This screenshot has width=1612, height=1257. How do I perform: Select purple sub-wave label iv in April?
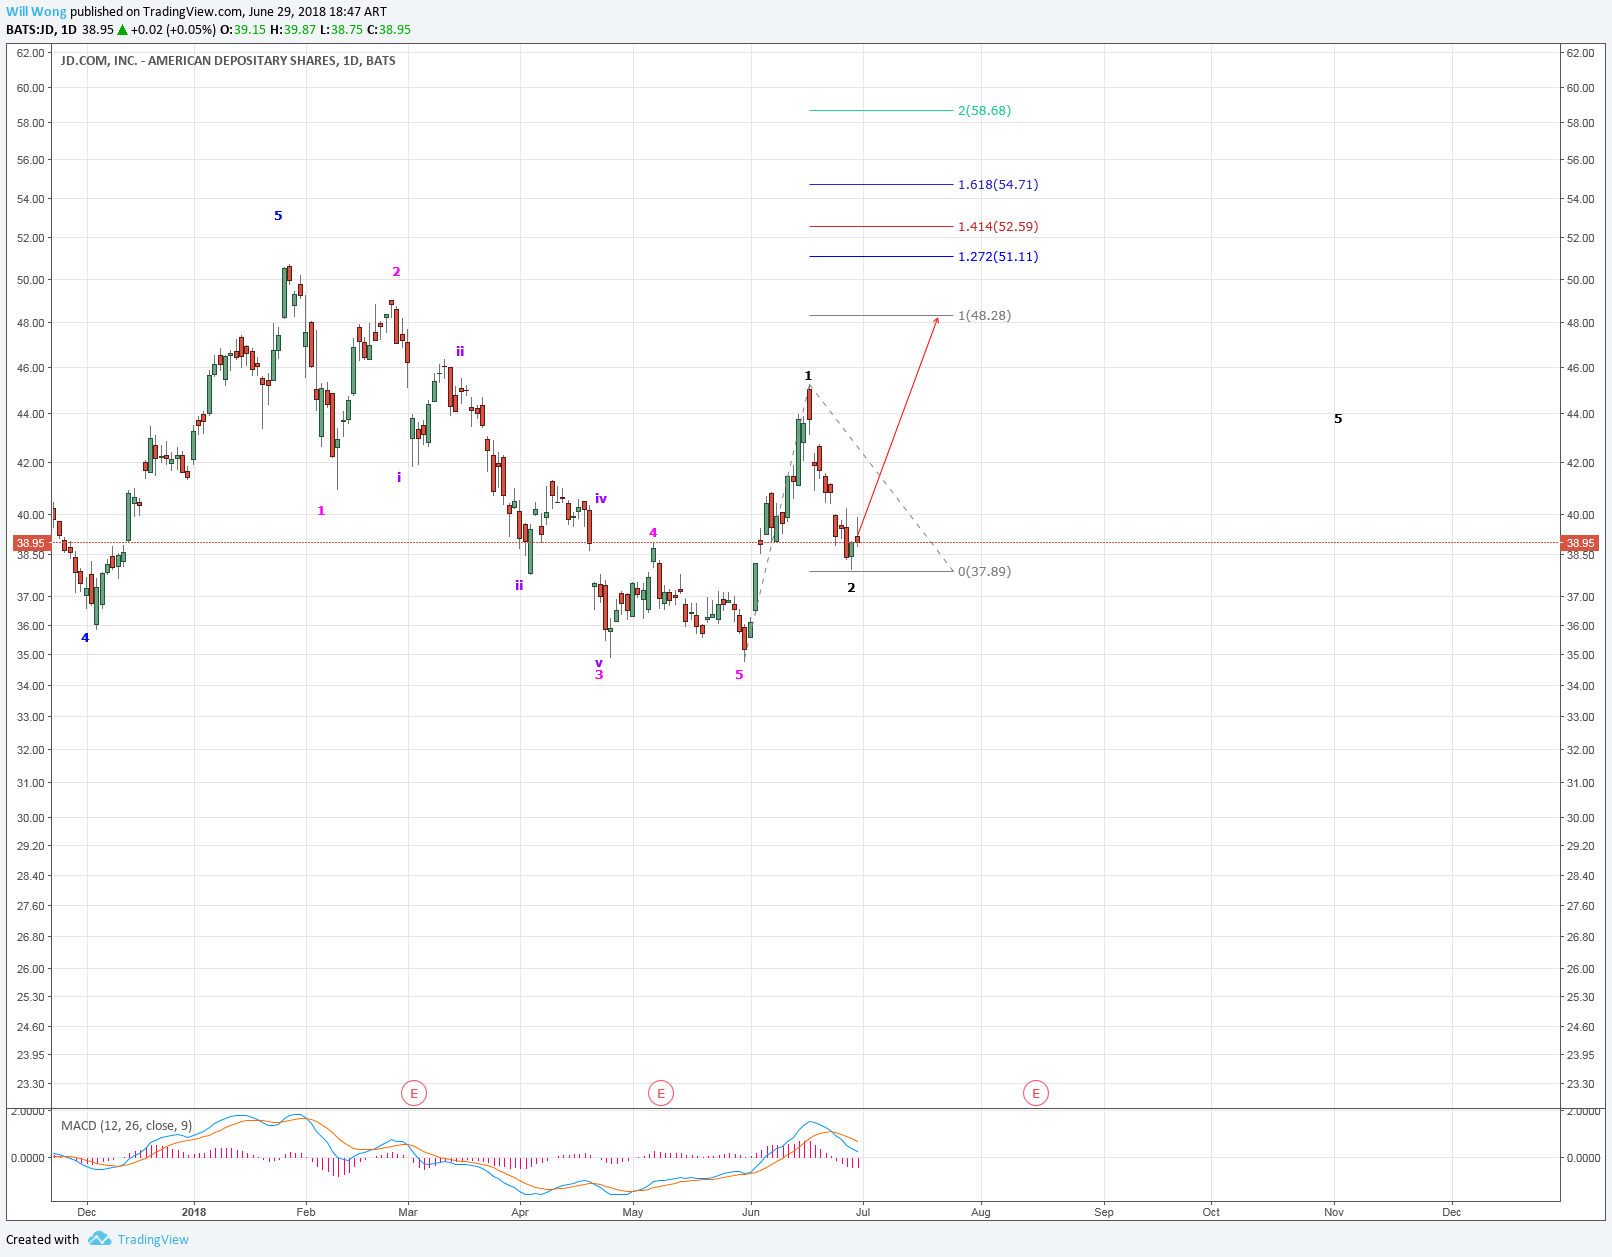click(601, 498)
